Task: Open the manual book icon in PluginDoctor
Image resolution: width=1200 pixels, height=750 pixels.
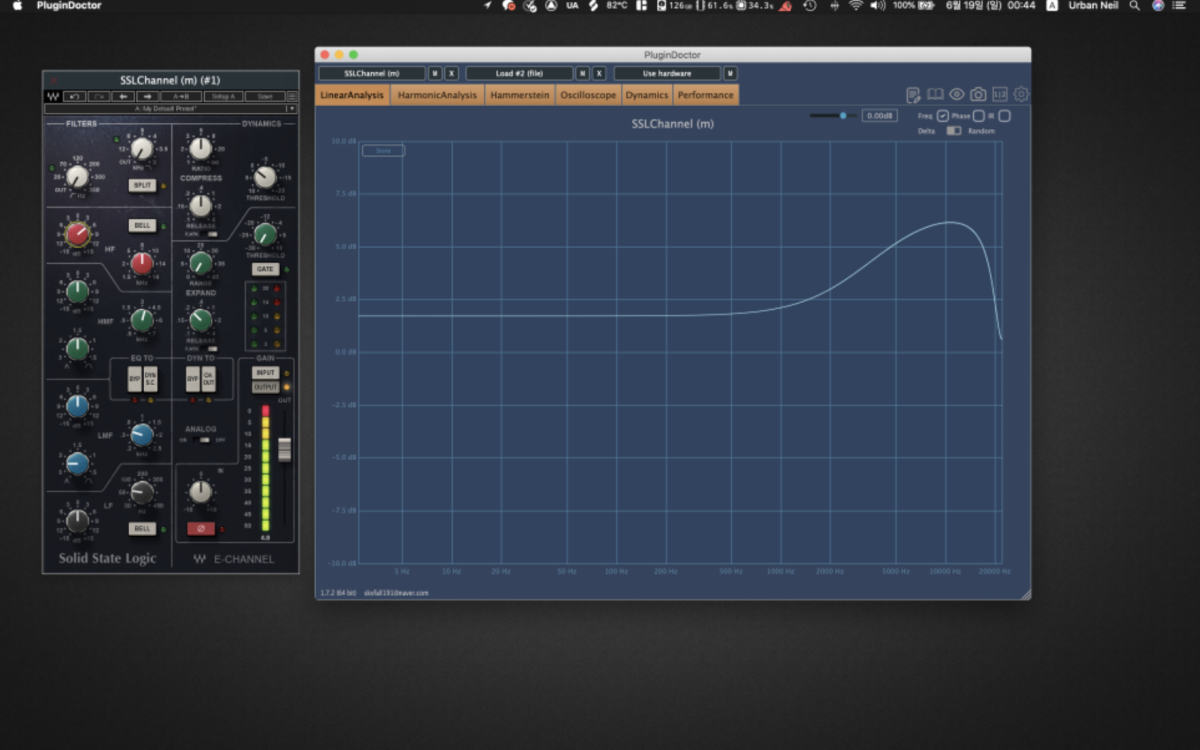Action: (935, 95)
